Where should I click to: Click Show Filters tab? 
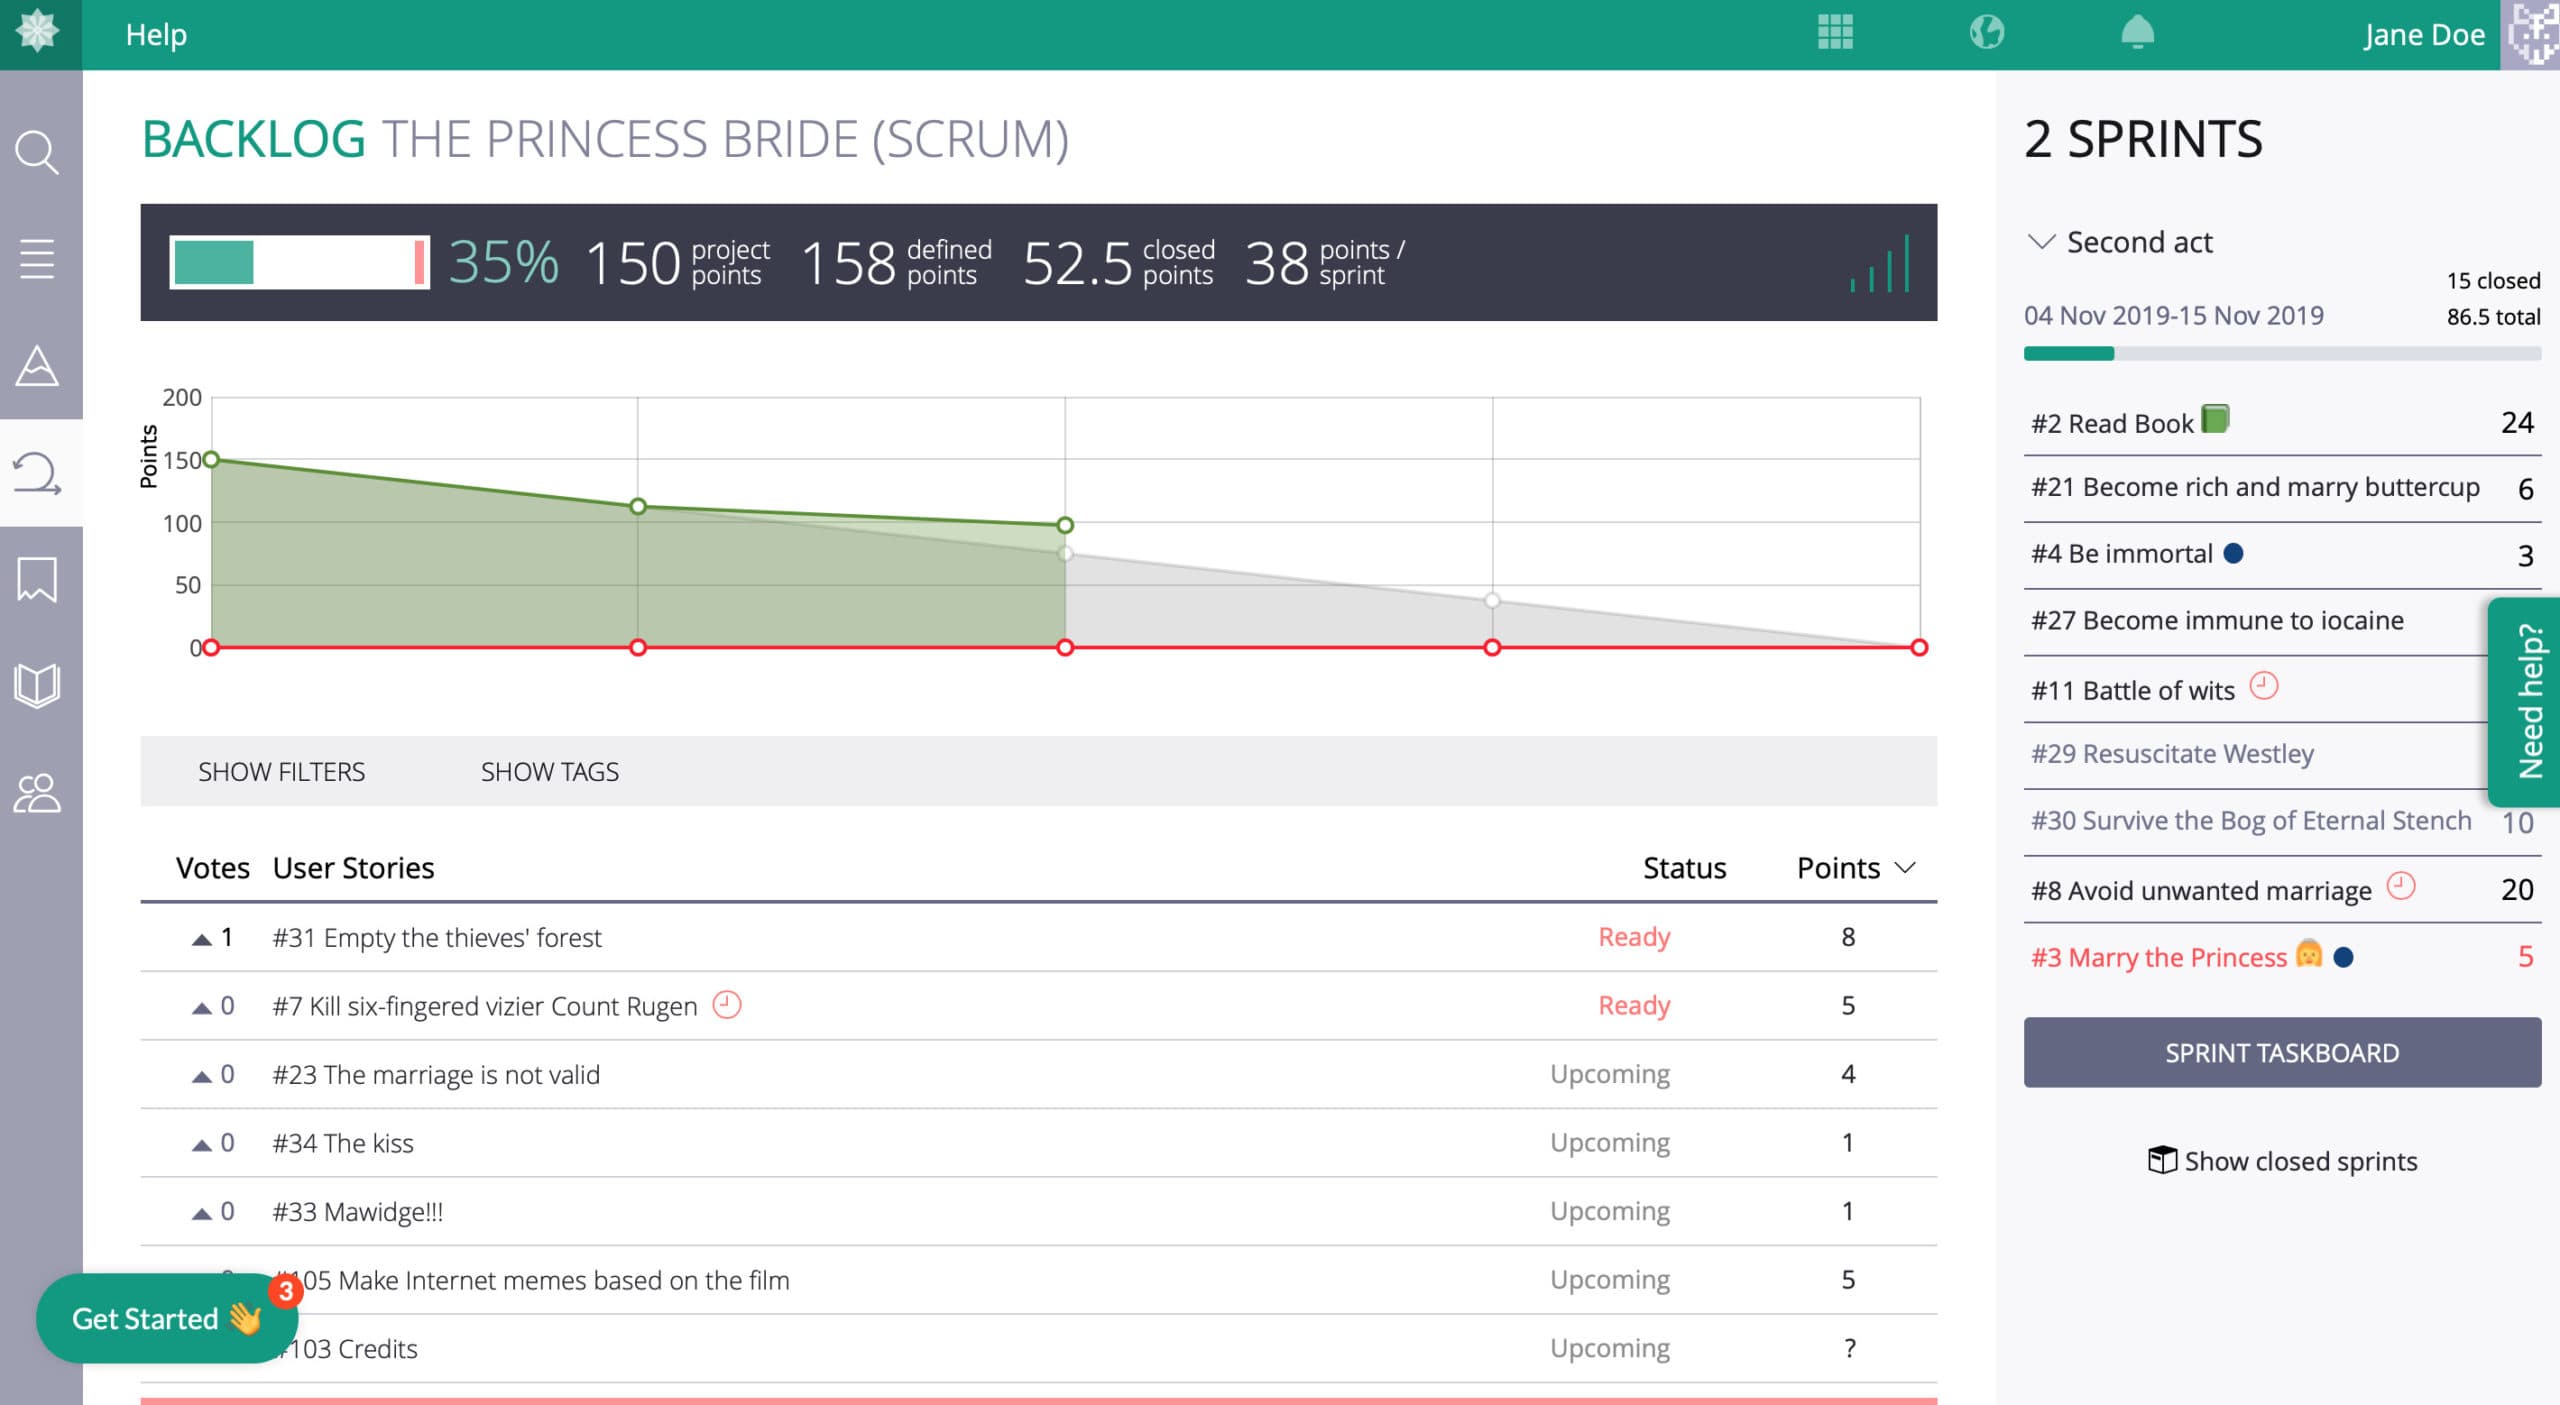tap(281, 772)
